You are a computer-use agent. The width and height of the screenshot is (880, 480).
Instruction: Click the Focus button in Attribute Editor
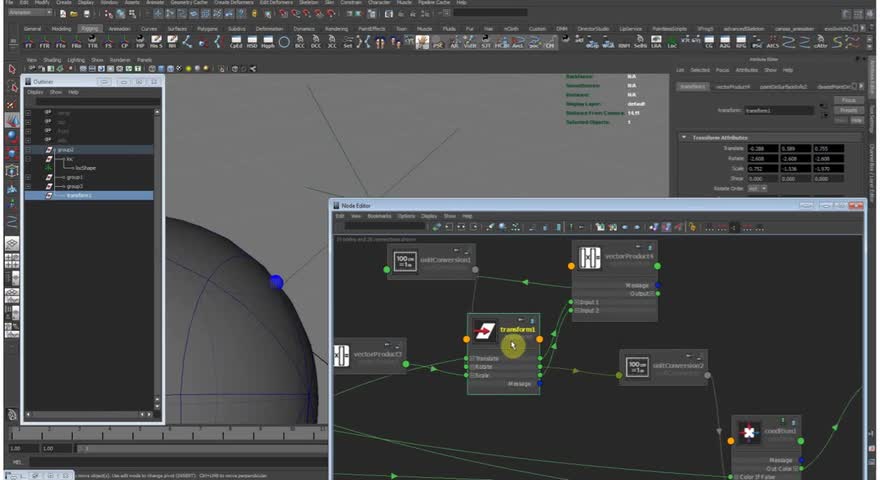pos(847,100)
